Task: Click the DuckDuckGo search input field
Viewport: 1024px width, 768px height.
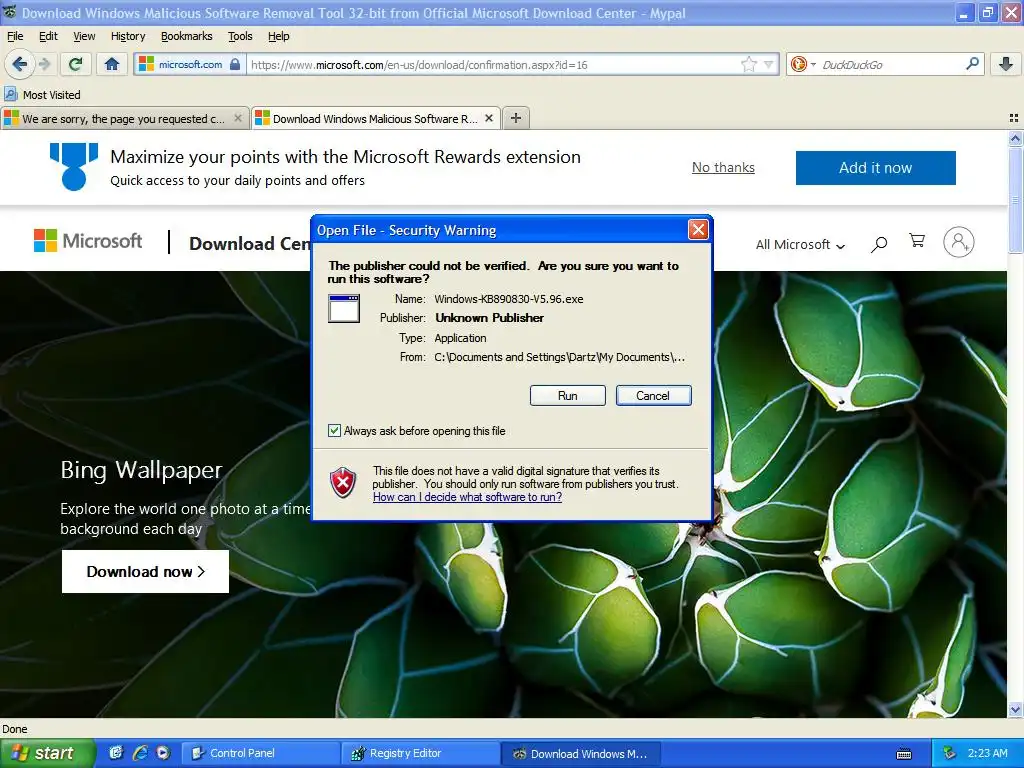Action: [x=890, y=65]
